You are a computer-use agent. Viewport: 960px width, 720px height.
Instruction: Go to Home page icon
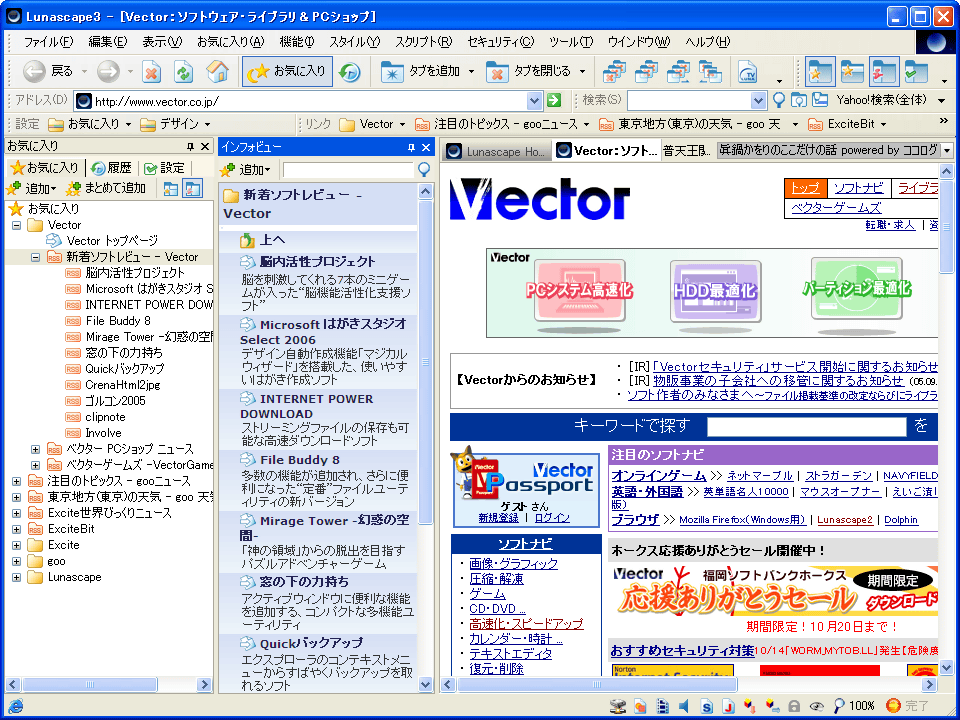tap(217, 72)
